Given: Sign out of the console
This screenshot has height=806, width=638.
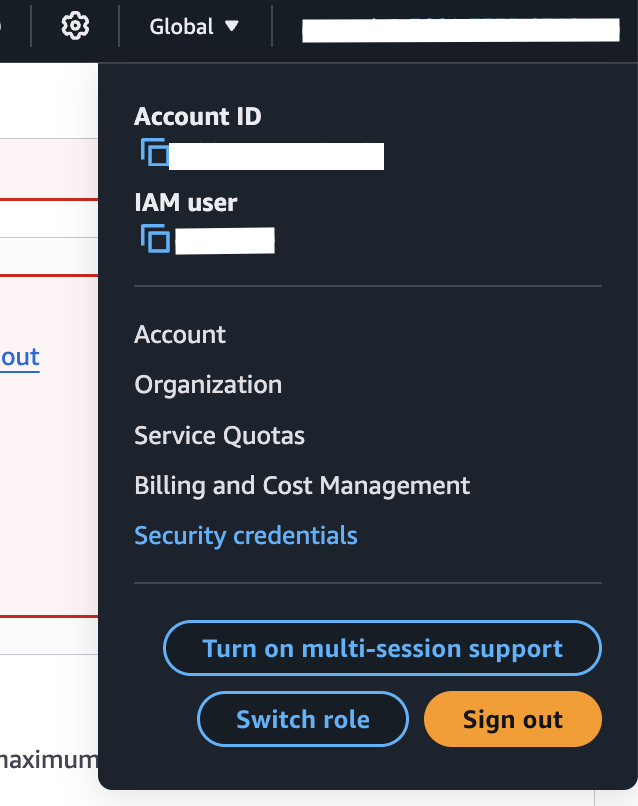Looking at the screenshot, I should coord(513,720).
